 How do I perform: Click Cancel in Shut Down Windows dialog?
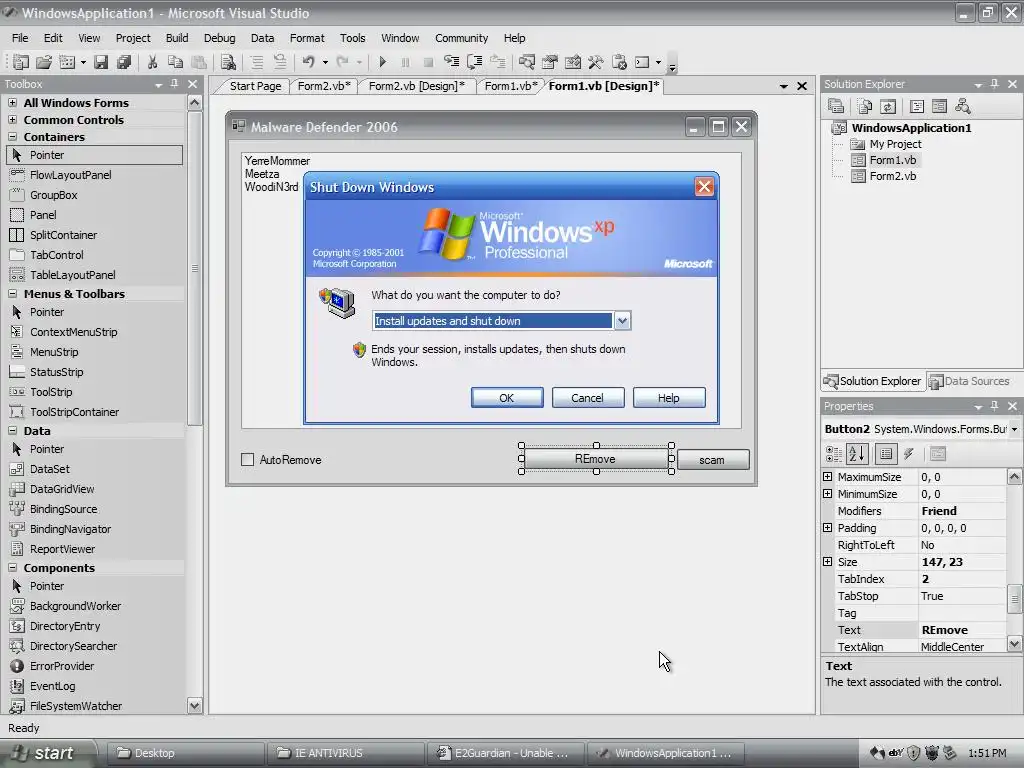588,398
